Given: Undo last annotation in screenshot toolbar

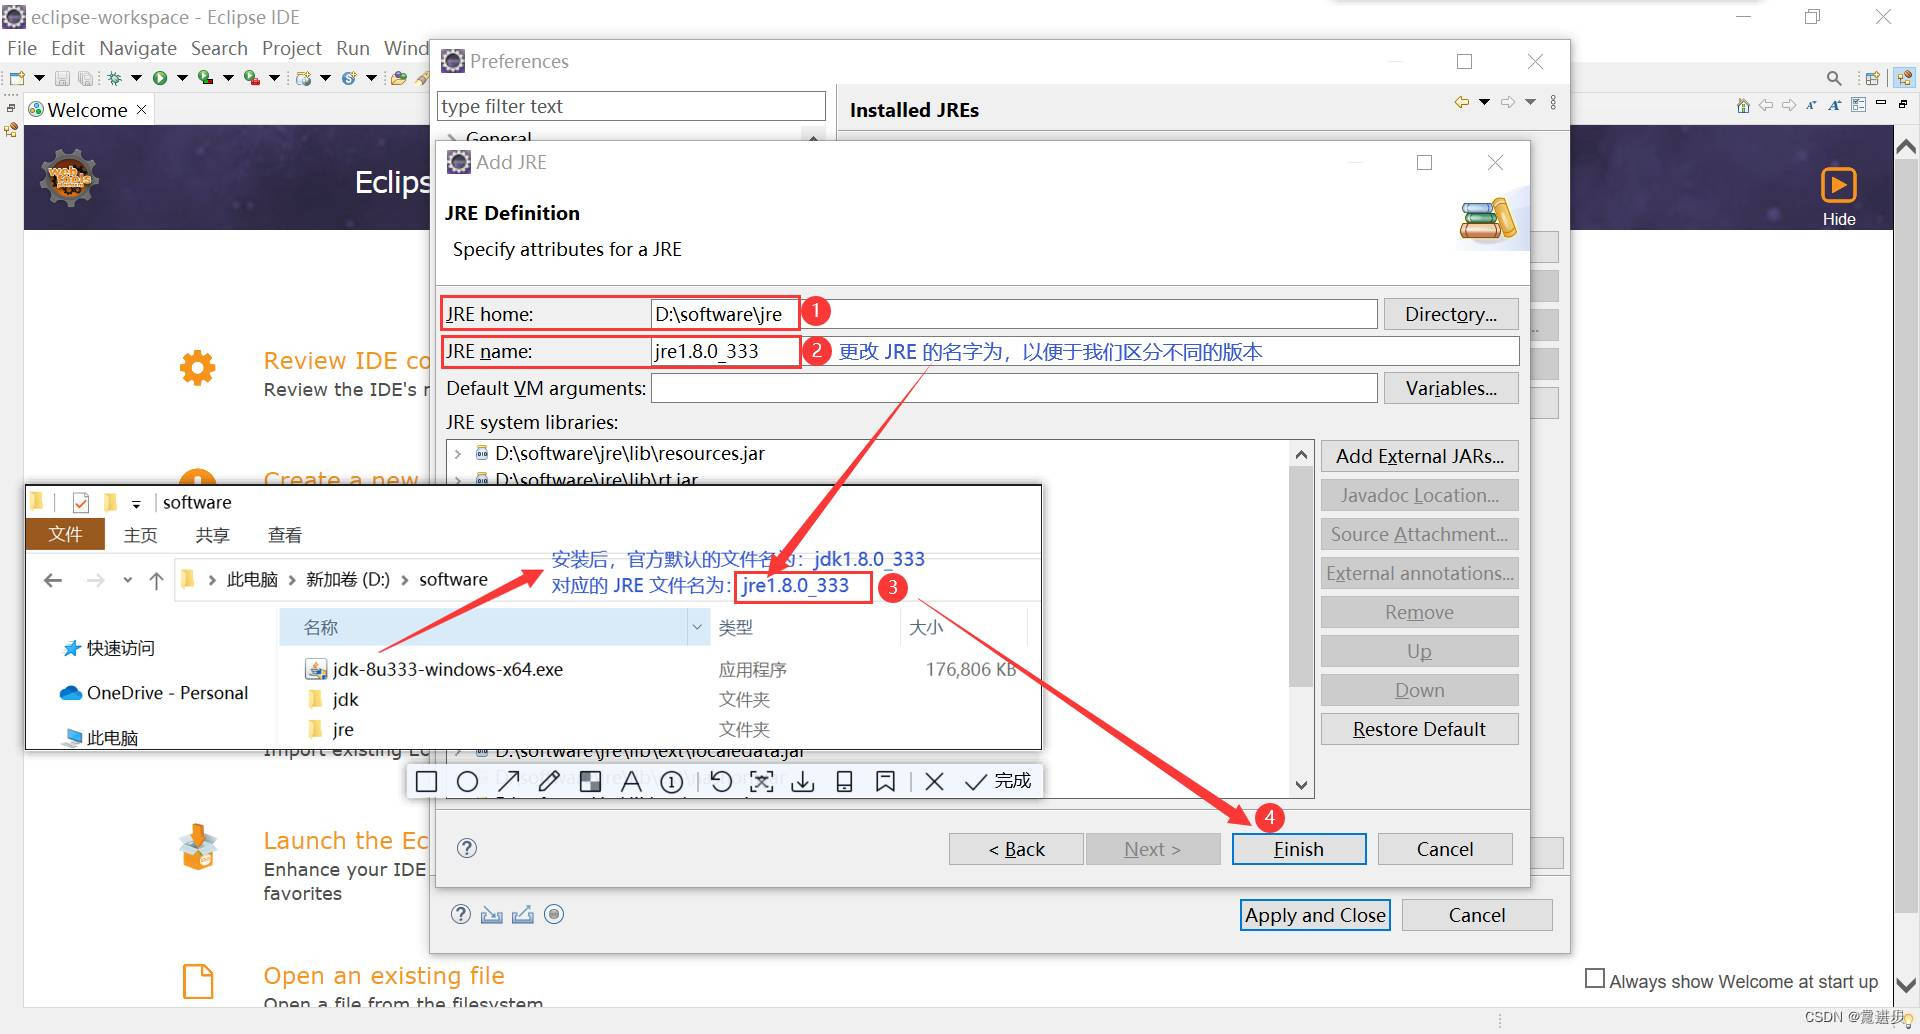Looking at the screenshot, I should pyautogui.click(x=721, y=781).
